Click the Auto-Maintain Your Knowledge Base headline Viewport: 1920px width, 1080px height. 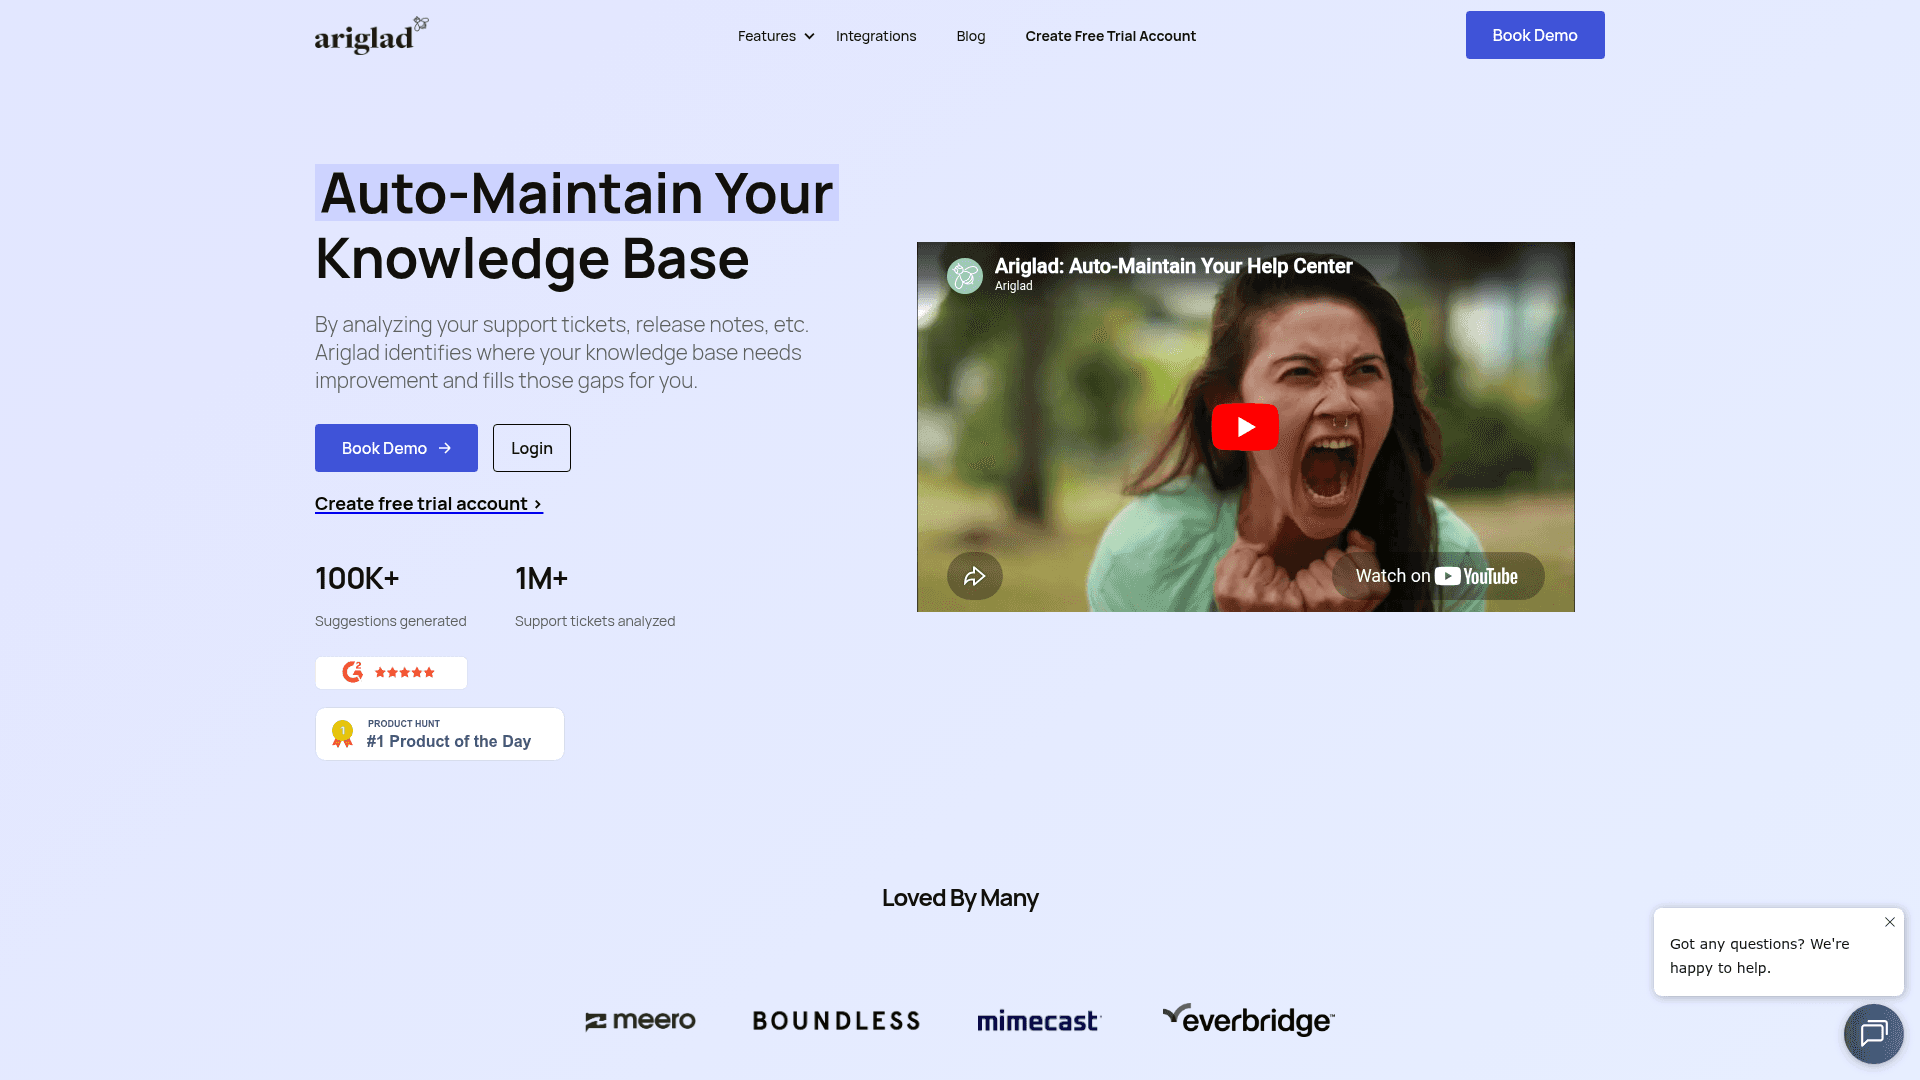pyautogui.click(x=577, y=226)
